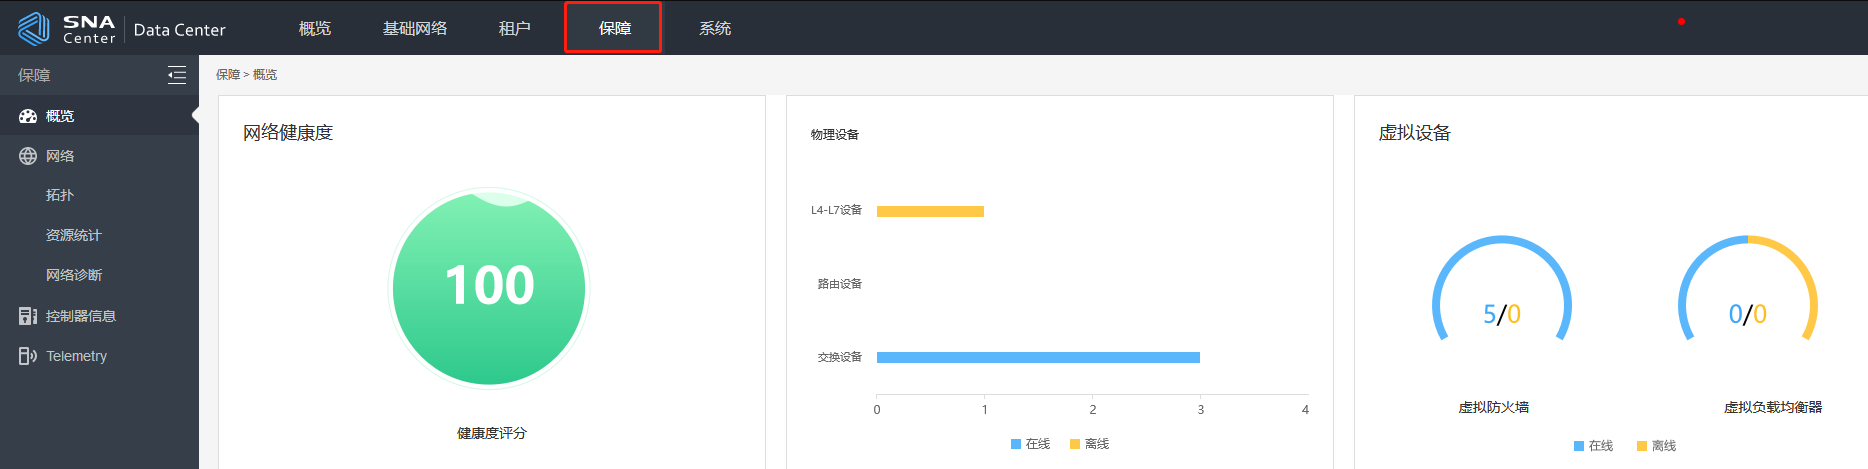Switch to the 租户 top menu
This screenshot has height=469, width=1868.
tap(515, 29)
